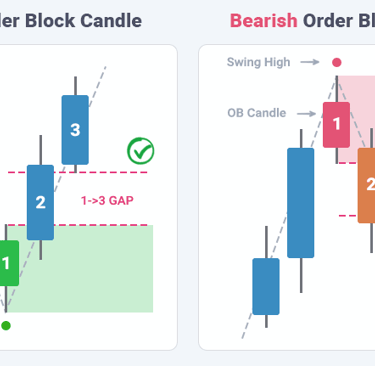Click the red Swing High dot
This screenshot has height=366, width=375.
337,62
